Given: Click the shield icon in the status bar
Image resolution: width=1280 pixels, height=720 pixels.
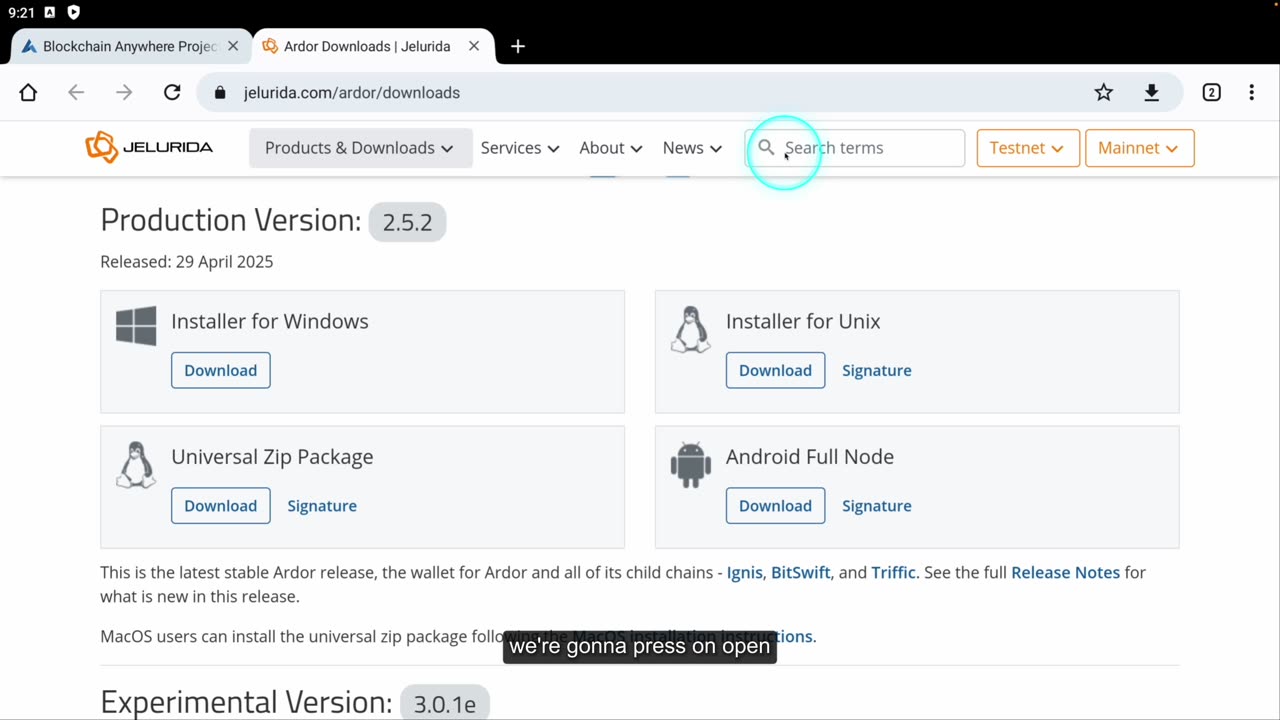Looking at the screenshot, I should 74,13.
